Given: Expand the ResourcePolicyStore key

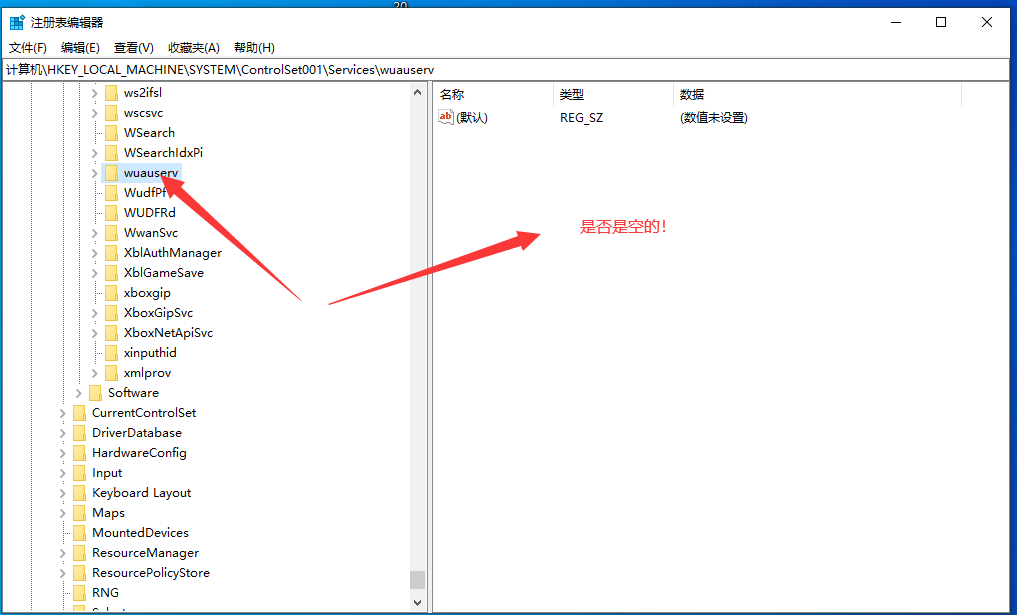Looking at the screenshot, I should (63, 573).
